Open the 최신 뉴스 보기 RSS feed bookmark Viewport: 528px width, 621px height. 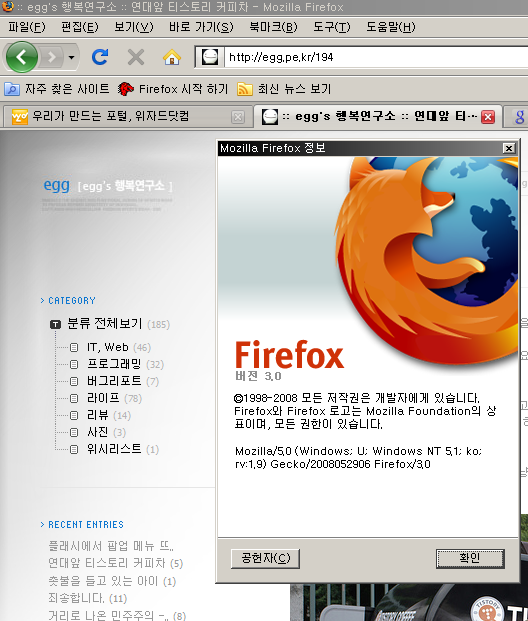point(284,89)
